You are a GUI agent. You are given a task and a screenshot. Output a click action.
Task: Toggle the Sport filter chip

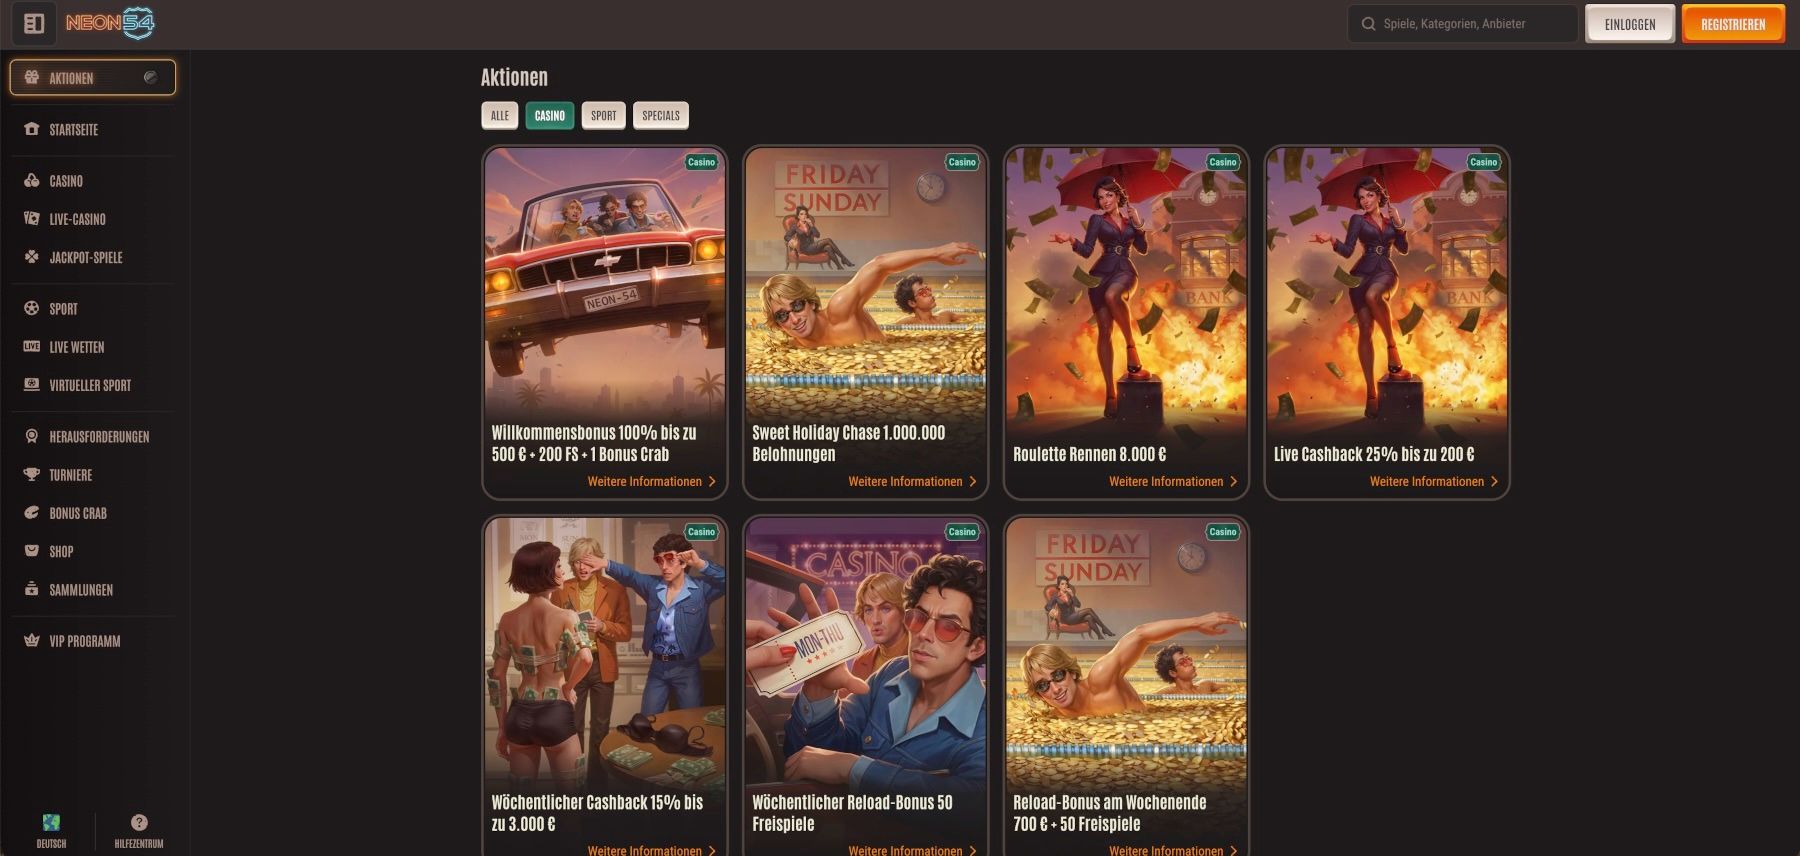pos(603,116)
